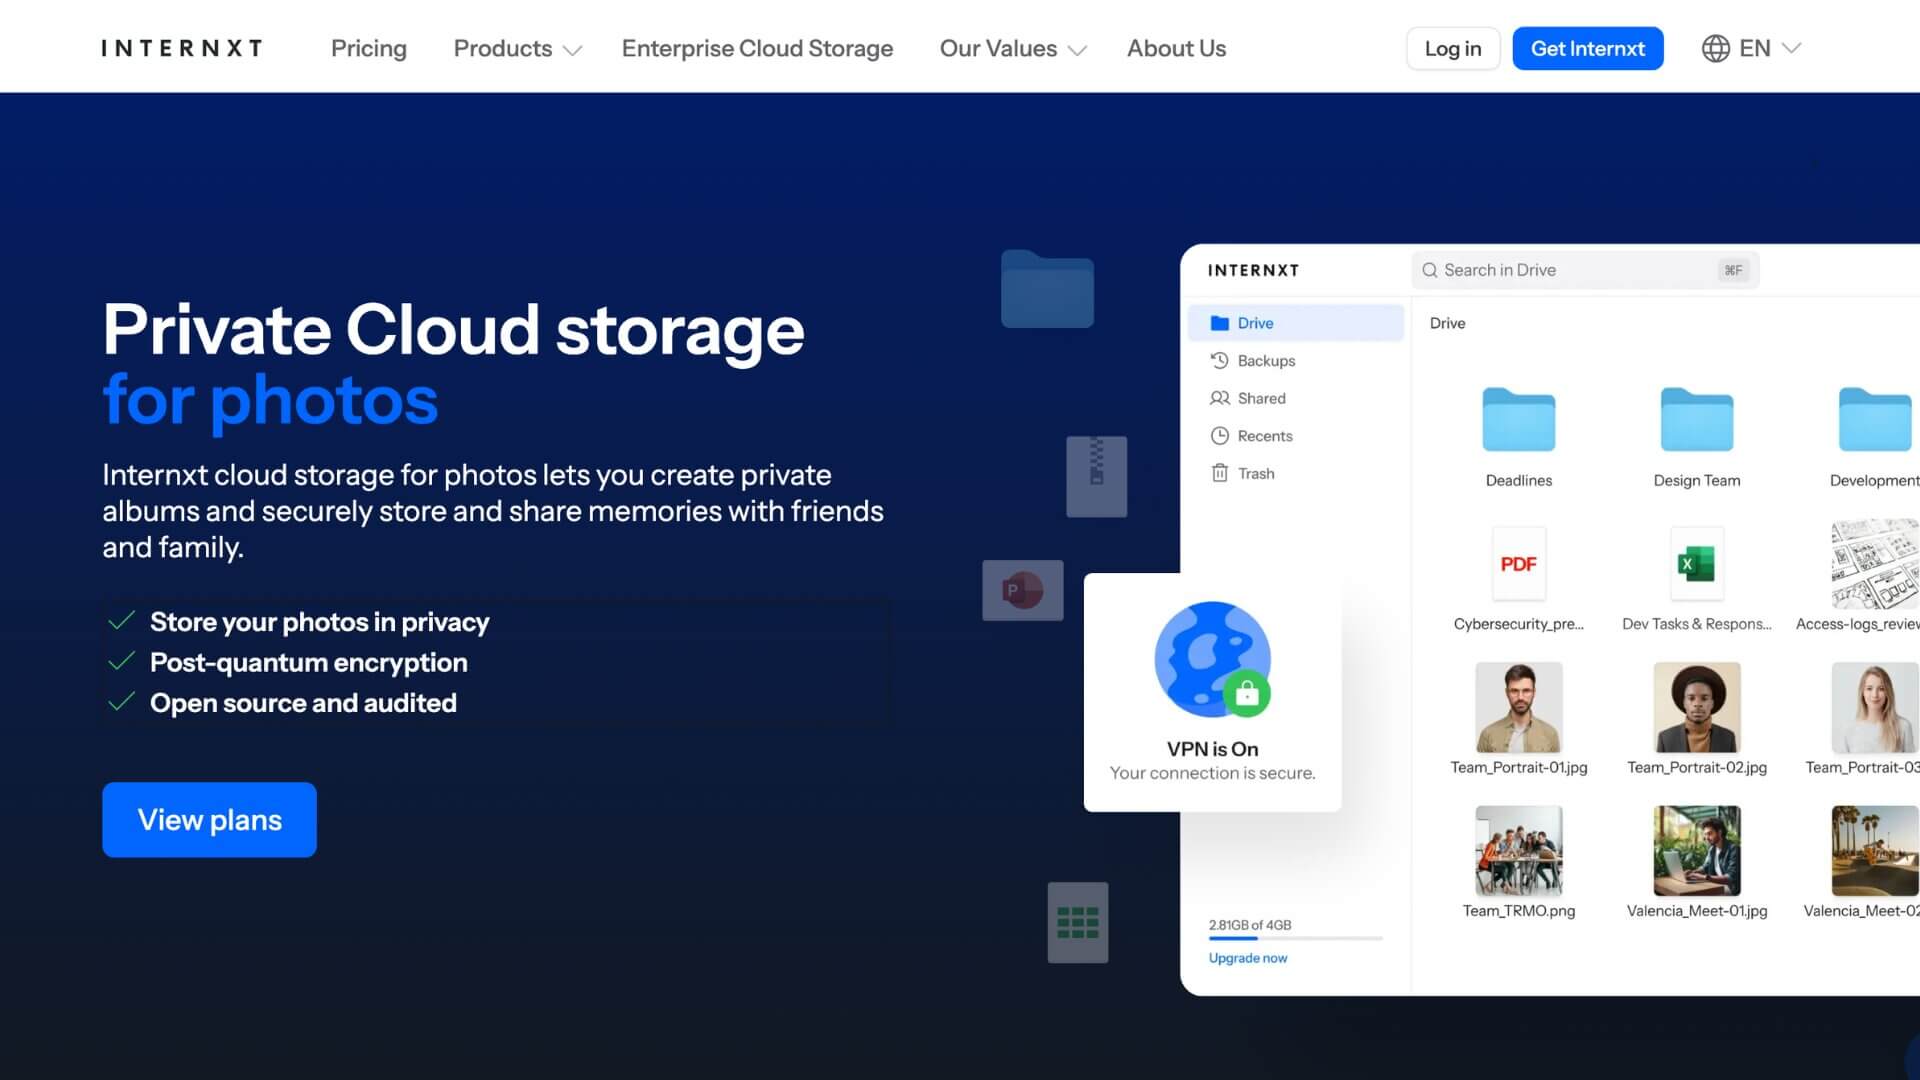Image resolution: width=1920 pixels, height=1080 pixels.
Task: Open the Cybersecurity PDF file icon
Action: click(x=1518, y=564)
